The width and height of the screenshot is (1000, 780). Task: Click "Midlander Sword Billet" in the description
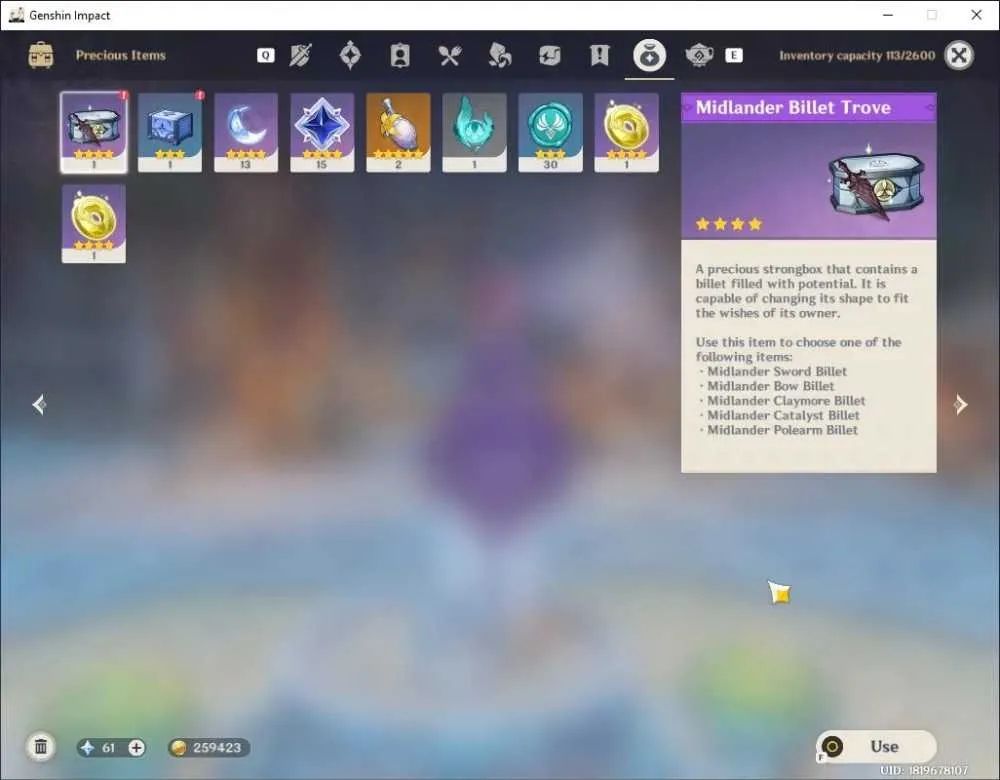(777, 371)
